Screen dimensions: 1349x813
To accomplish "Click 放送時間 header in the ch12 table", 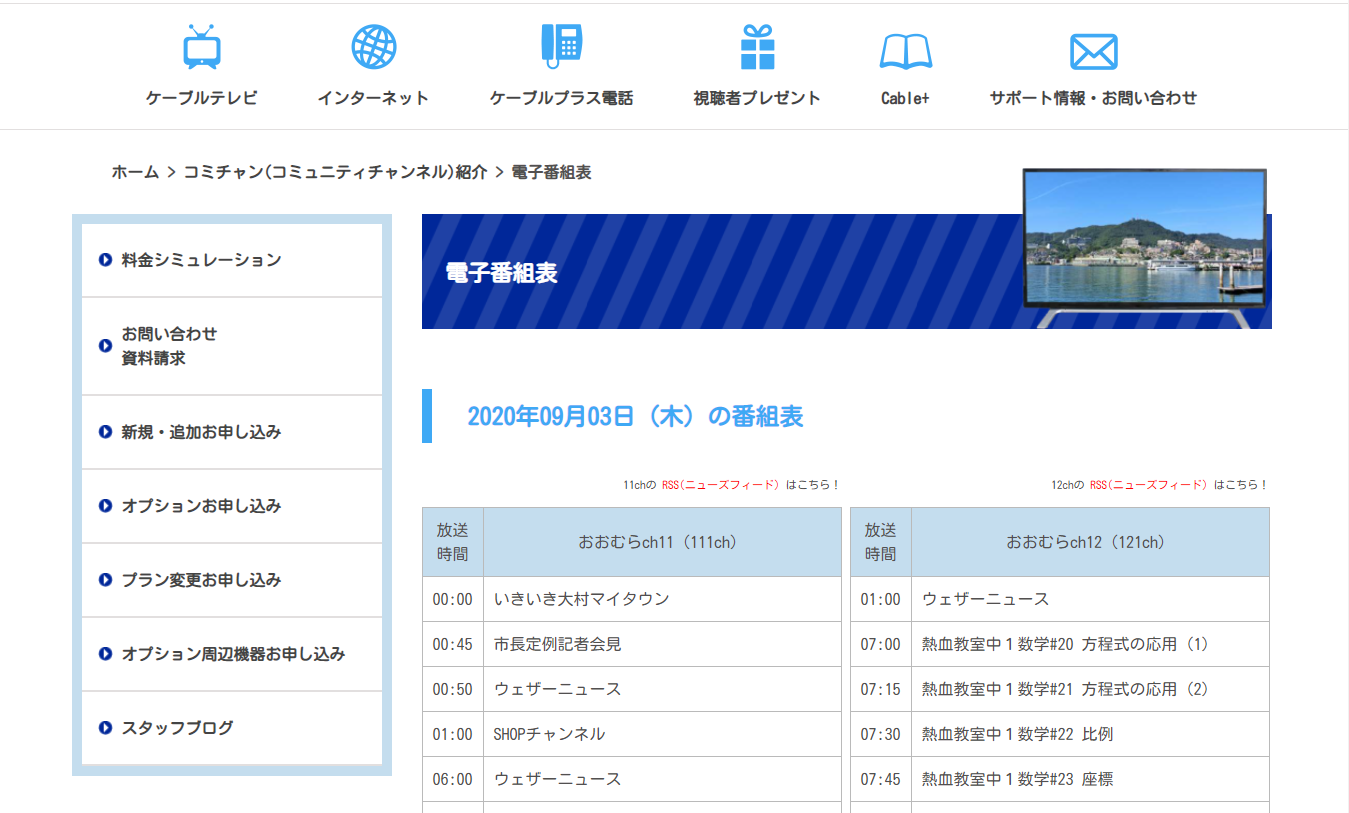I will (881, 542).
